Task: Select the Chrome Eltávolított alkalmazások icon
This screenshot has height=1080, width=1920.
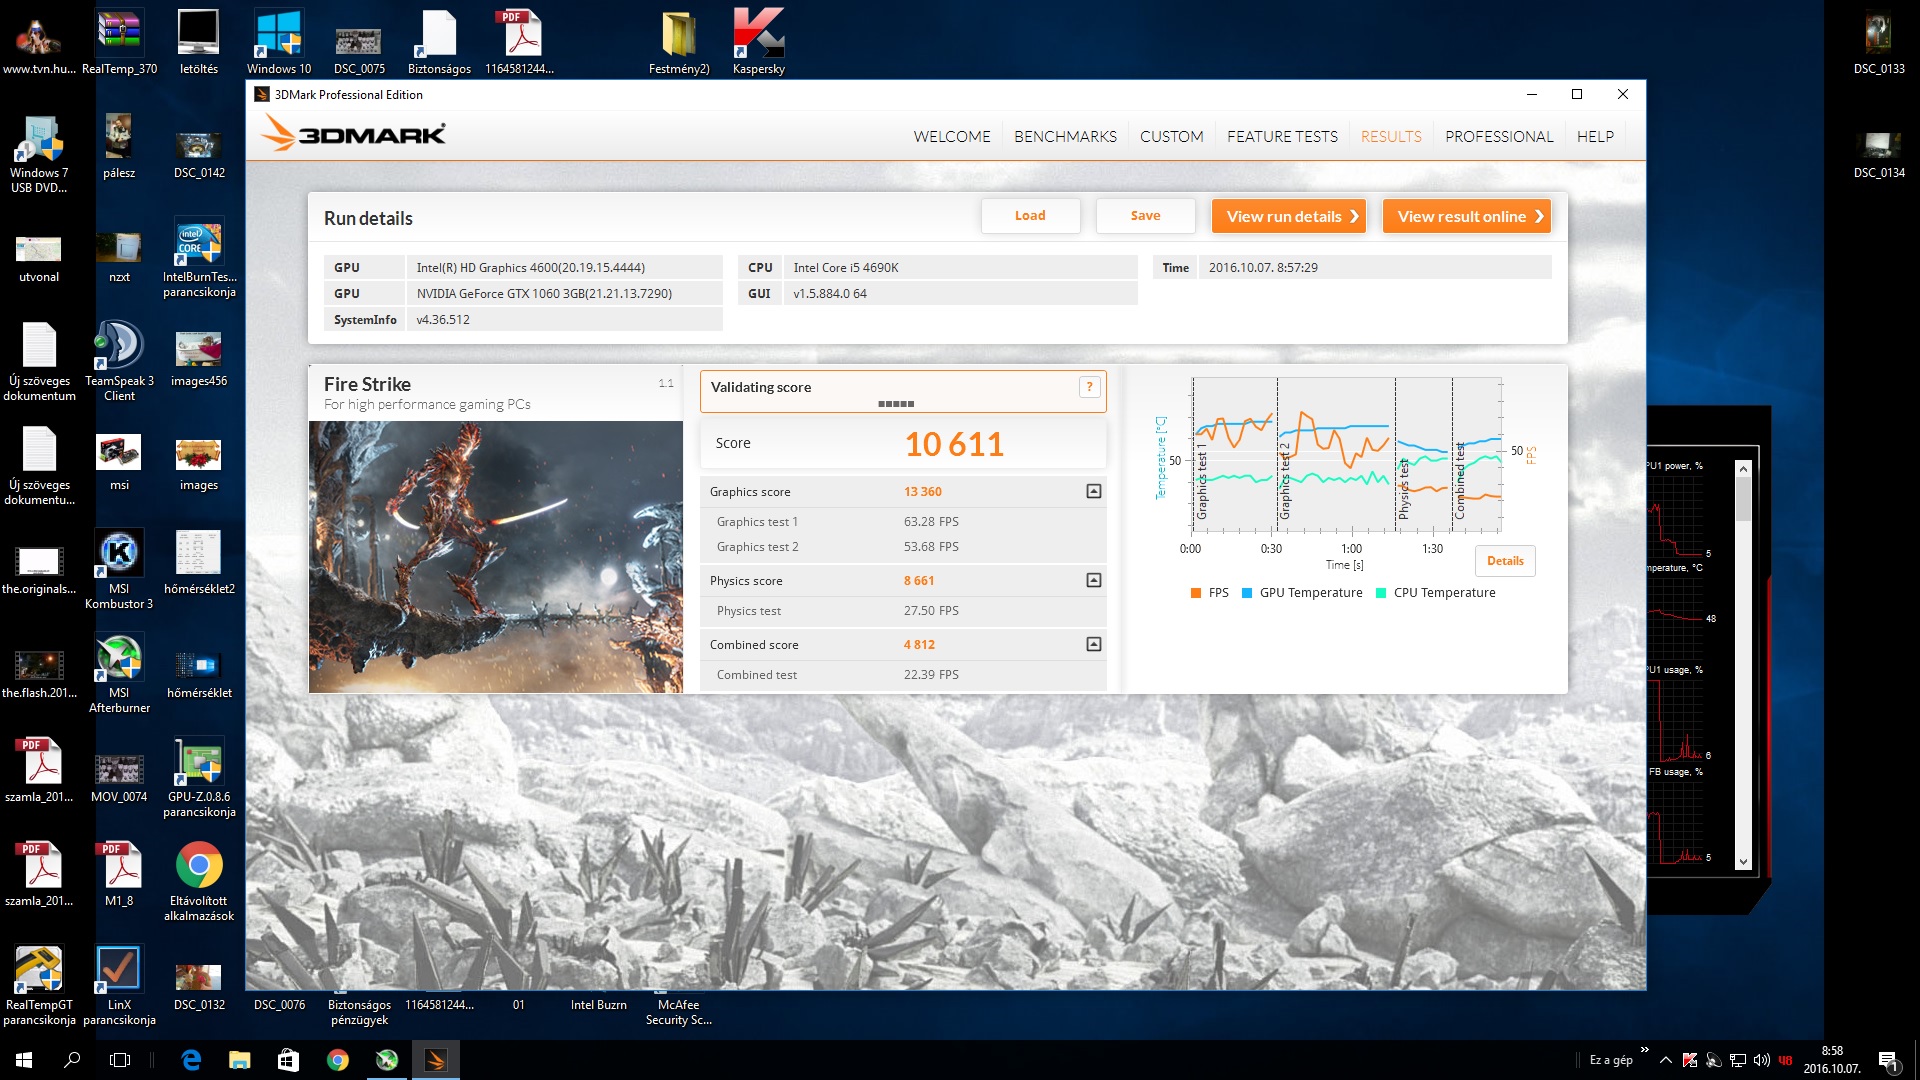Action: click(x=199, y=882)
